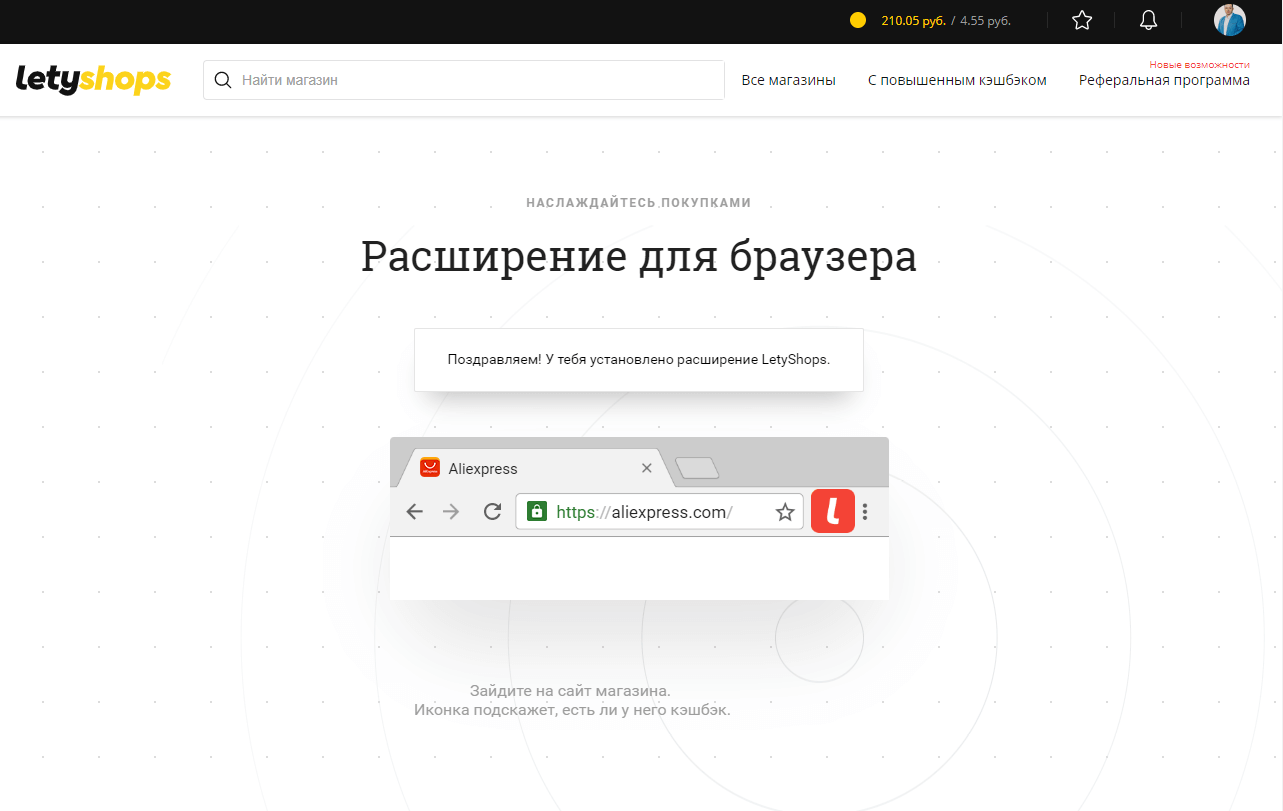Screen dimensions: 1283x811
Task: Click the 'НАСЛАЖДАЙТЕСЬ ПОКУПКАМИ' subtitle
Action: pos(639,203)
